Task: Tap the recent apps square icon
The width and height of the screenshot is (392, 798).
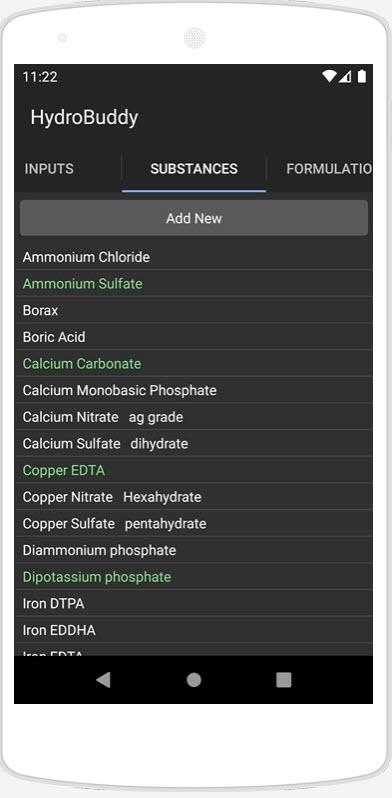Action: (284, 680)
